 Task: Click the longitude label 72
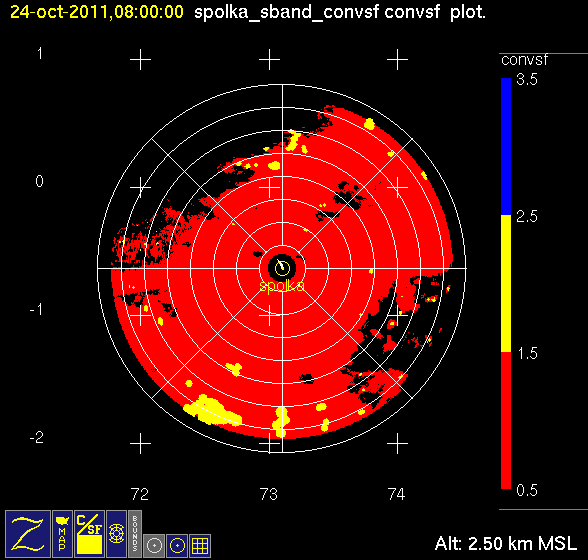click(x=140, y=494)
